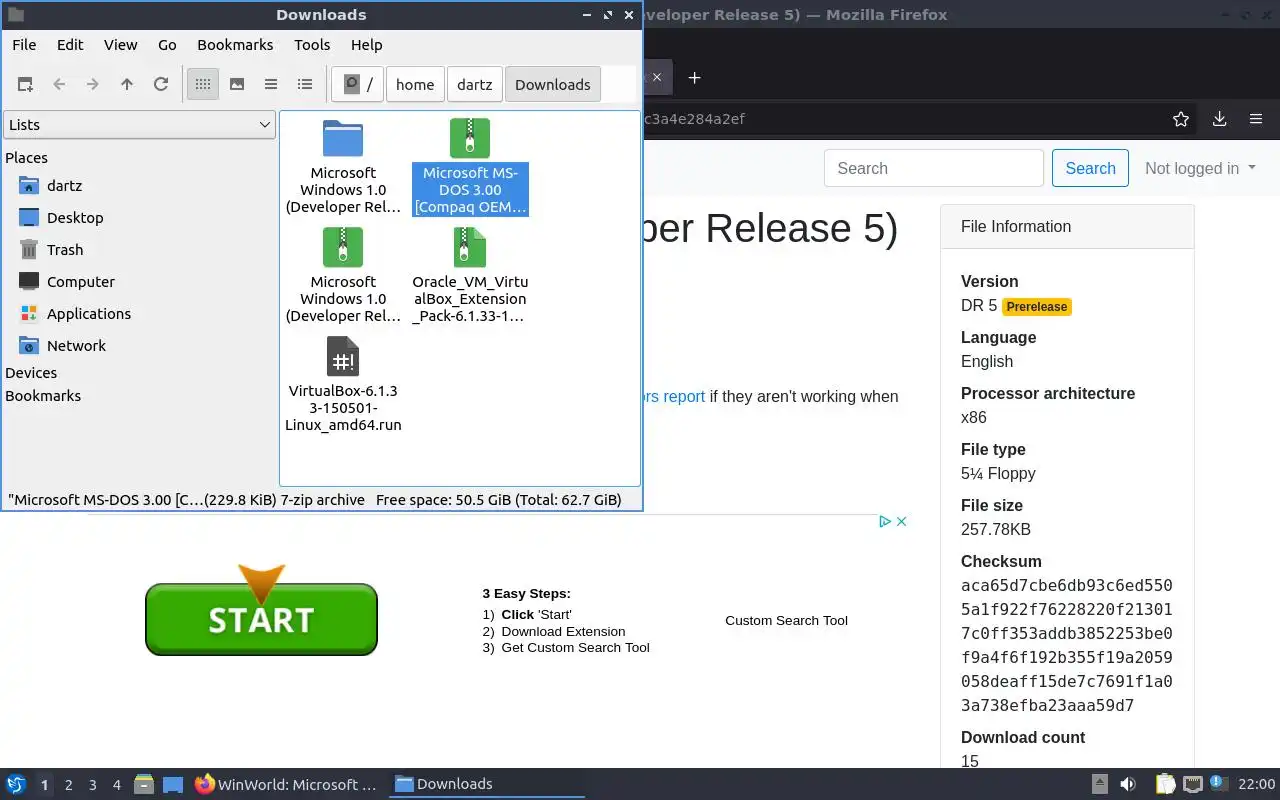Expand the 'Lists' side pane dropdown
Image resolution: width=1280 pixels, height=800 pixels.
point(139,125)
